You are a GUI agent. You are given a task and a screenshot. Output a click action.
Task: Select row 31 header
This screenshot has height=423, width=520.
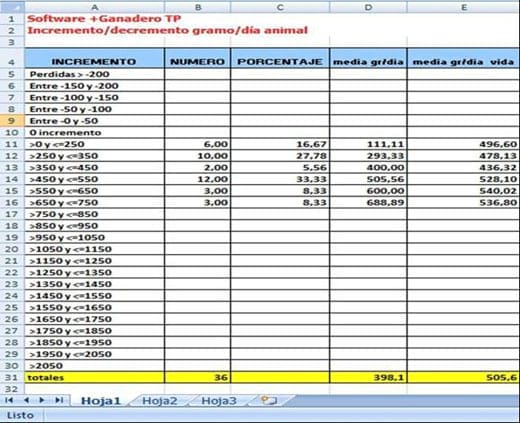[x=12, y=377]
